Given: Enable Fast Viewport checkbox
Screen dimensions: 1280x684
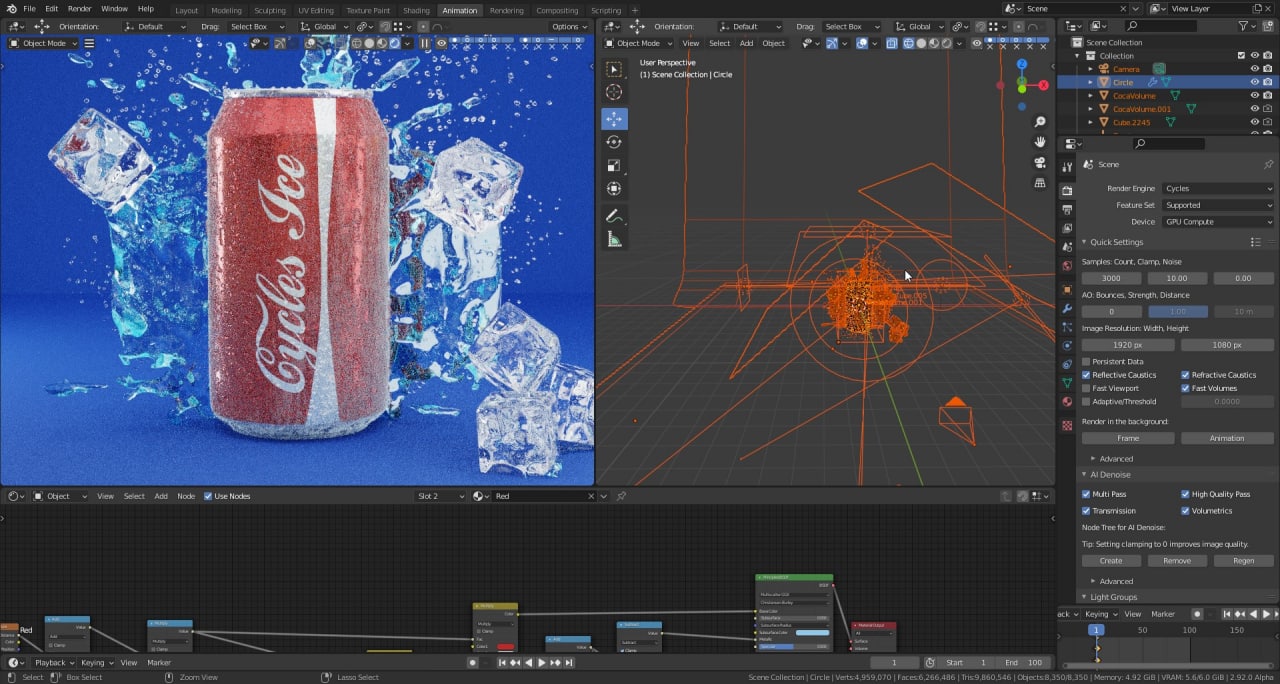Looking at the screenshot, I should pyautogui.click(x=1087, y=388).
